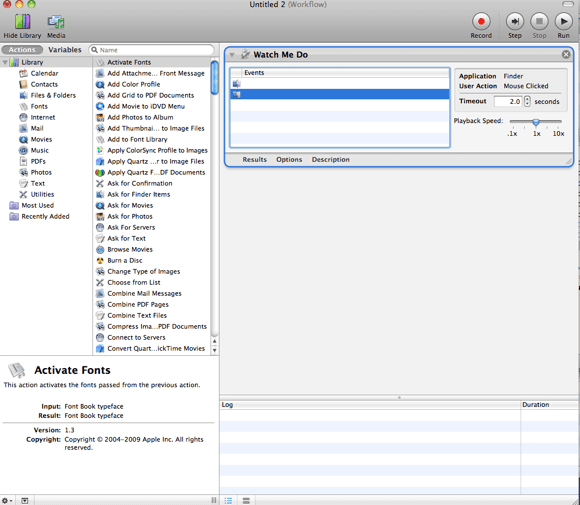The width and height of the screenshot is (580, 505).
Task: Open the gear action menu
Action: pos(7,501)
